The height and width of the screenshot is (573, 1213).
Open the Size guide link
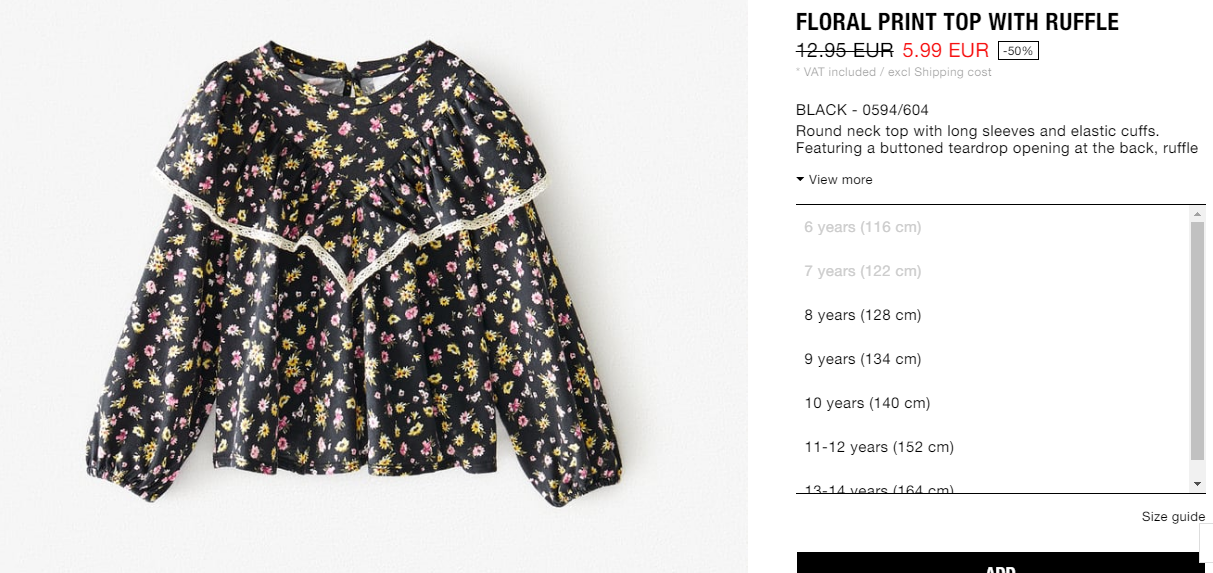tap(1173, 517)
